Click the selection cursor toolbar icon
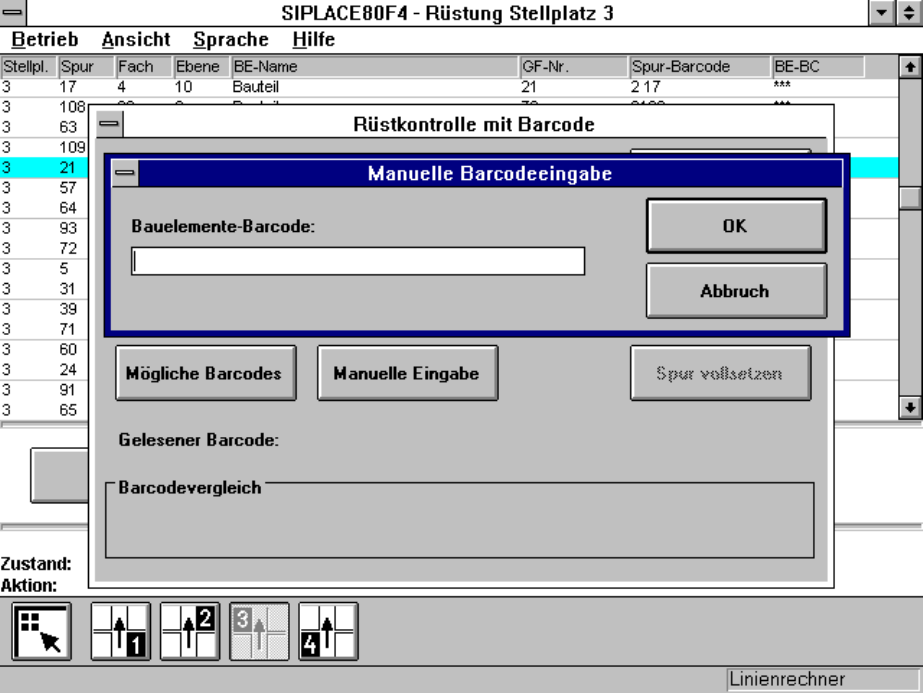 [x=41, y=632]
